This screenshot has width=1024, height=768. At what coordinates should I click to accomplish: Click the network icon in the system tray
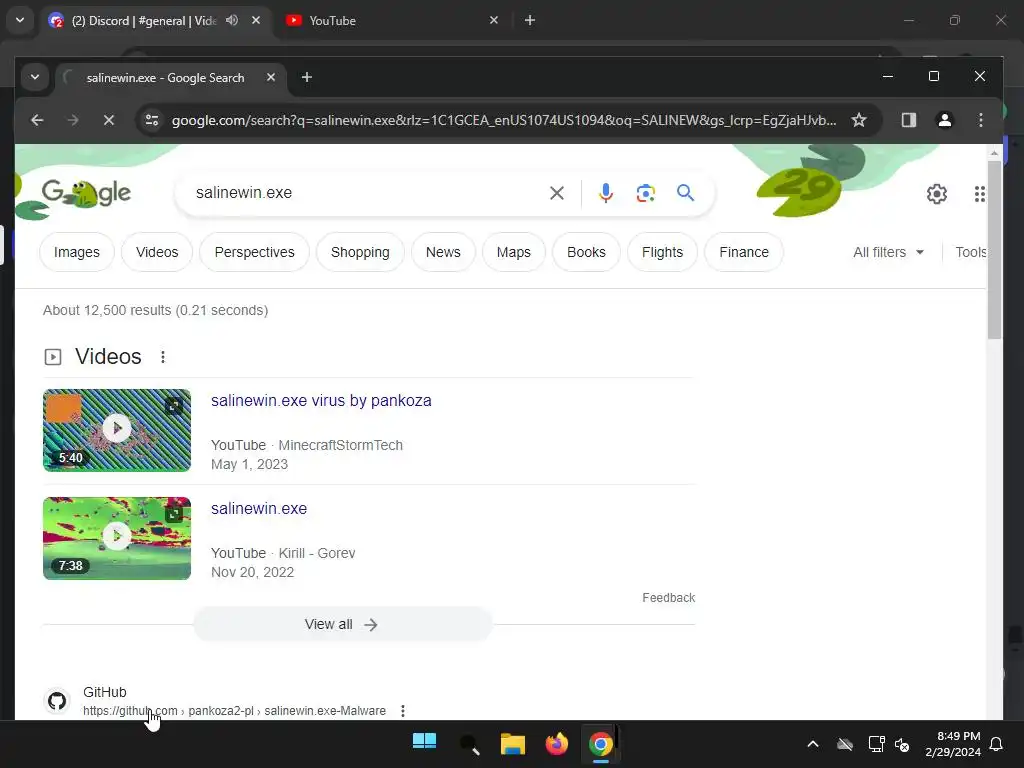[x=875, y=744]
